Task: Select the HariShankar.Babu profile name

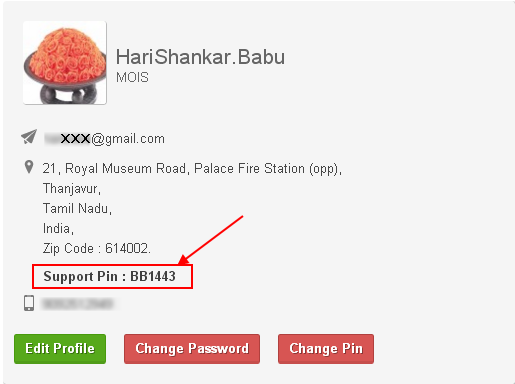Action: pos(200,57)
